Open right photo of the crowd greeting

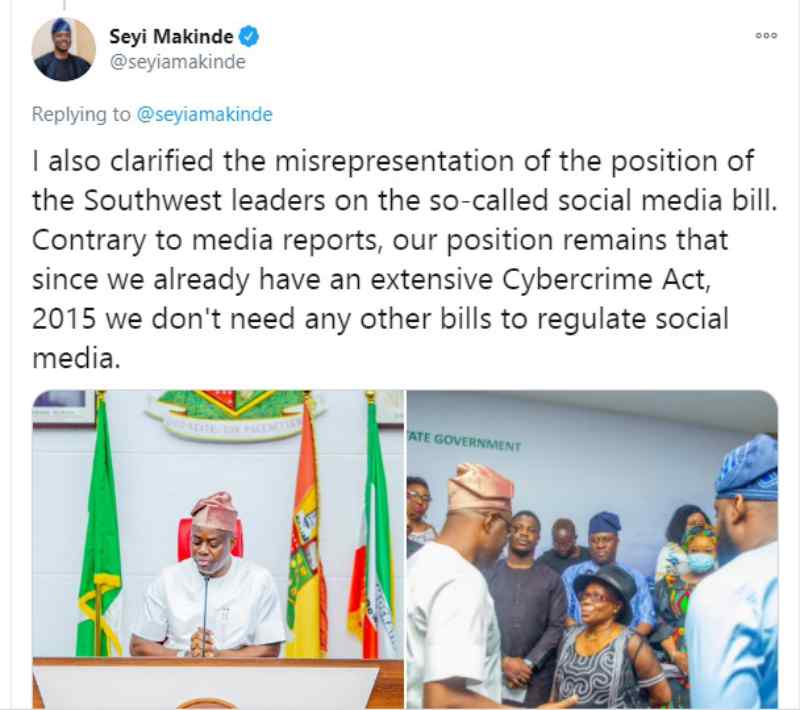[x=592, y=549]
